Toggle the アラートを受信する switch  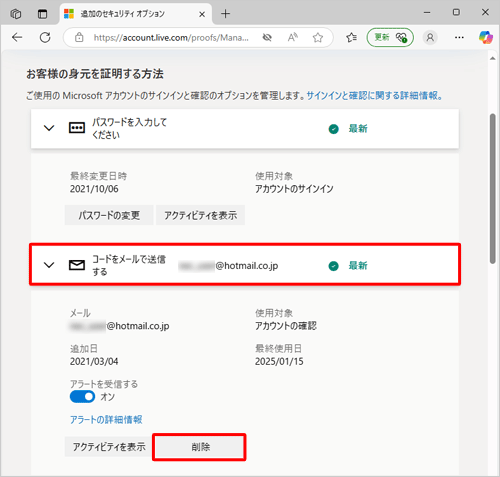tap(82, 397)
